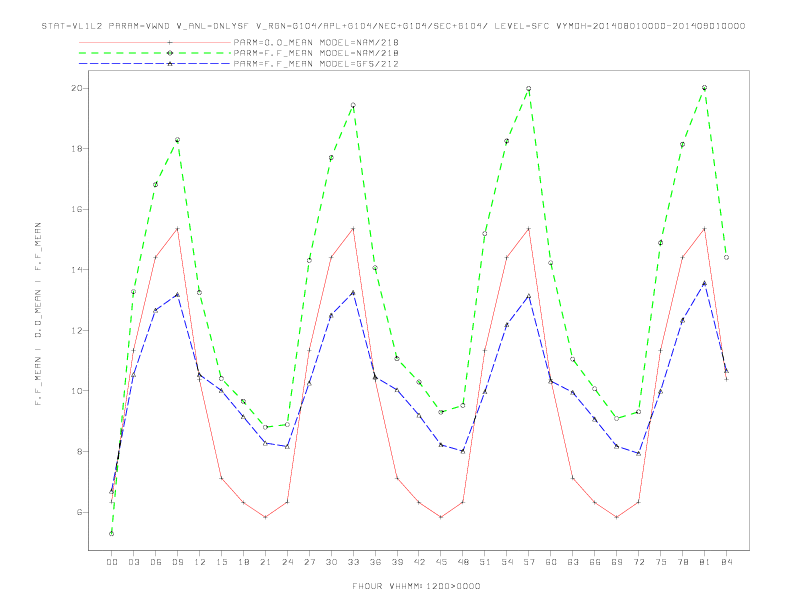Click x-axis tick label 12

[x=200, y=562]
